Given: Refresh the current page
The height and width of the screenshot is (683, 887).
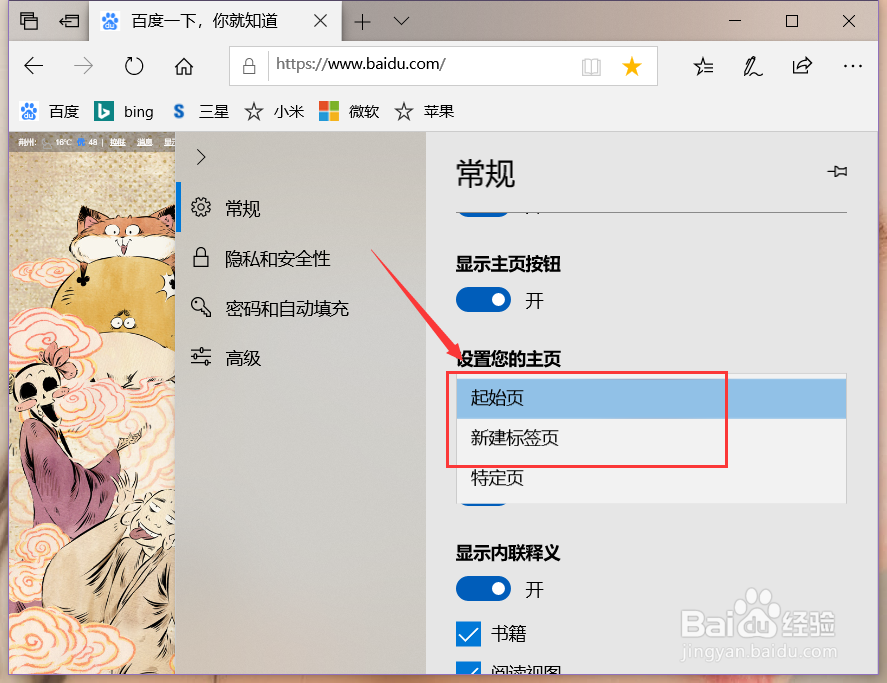Looking at the screenshot, I should click(x=134, y=66).
